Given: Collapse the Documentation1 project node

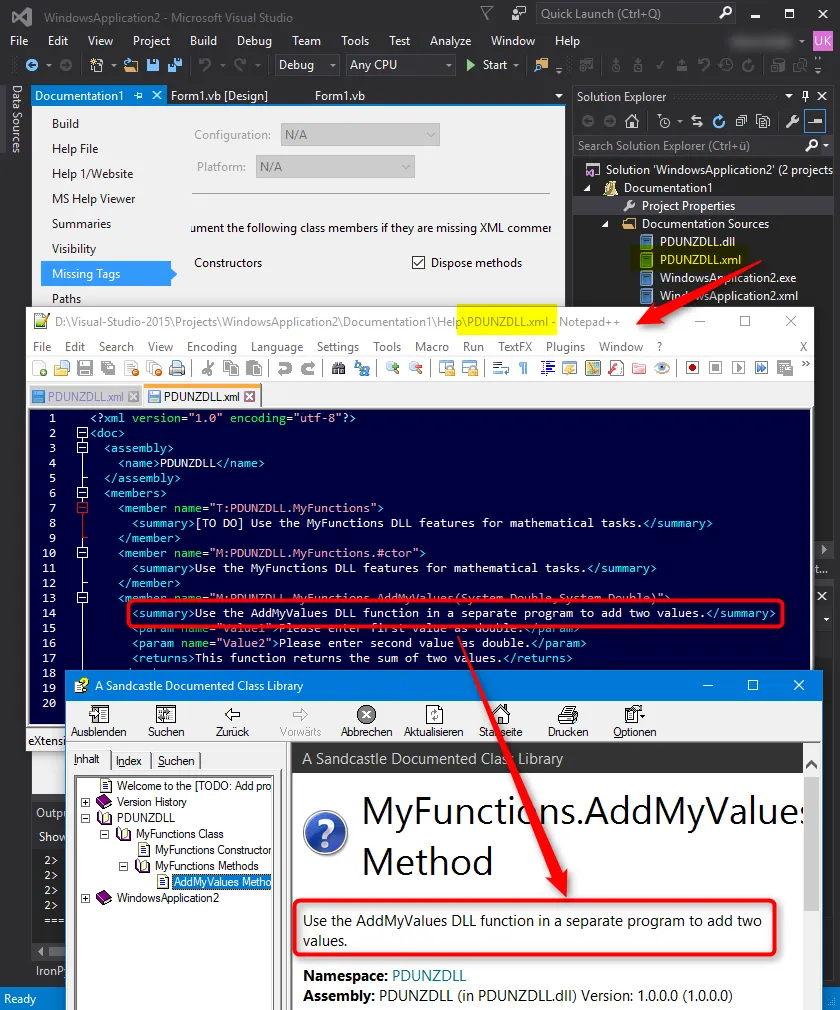Looking at the screenshot, I should pyautogui.click(x=587, y=188).
